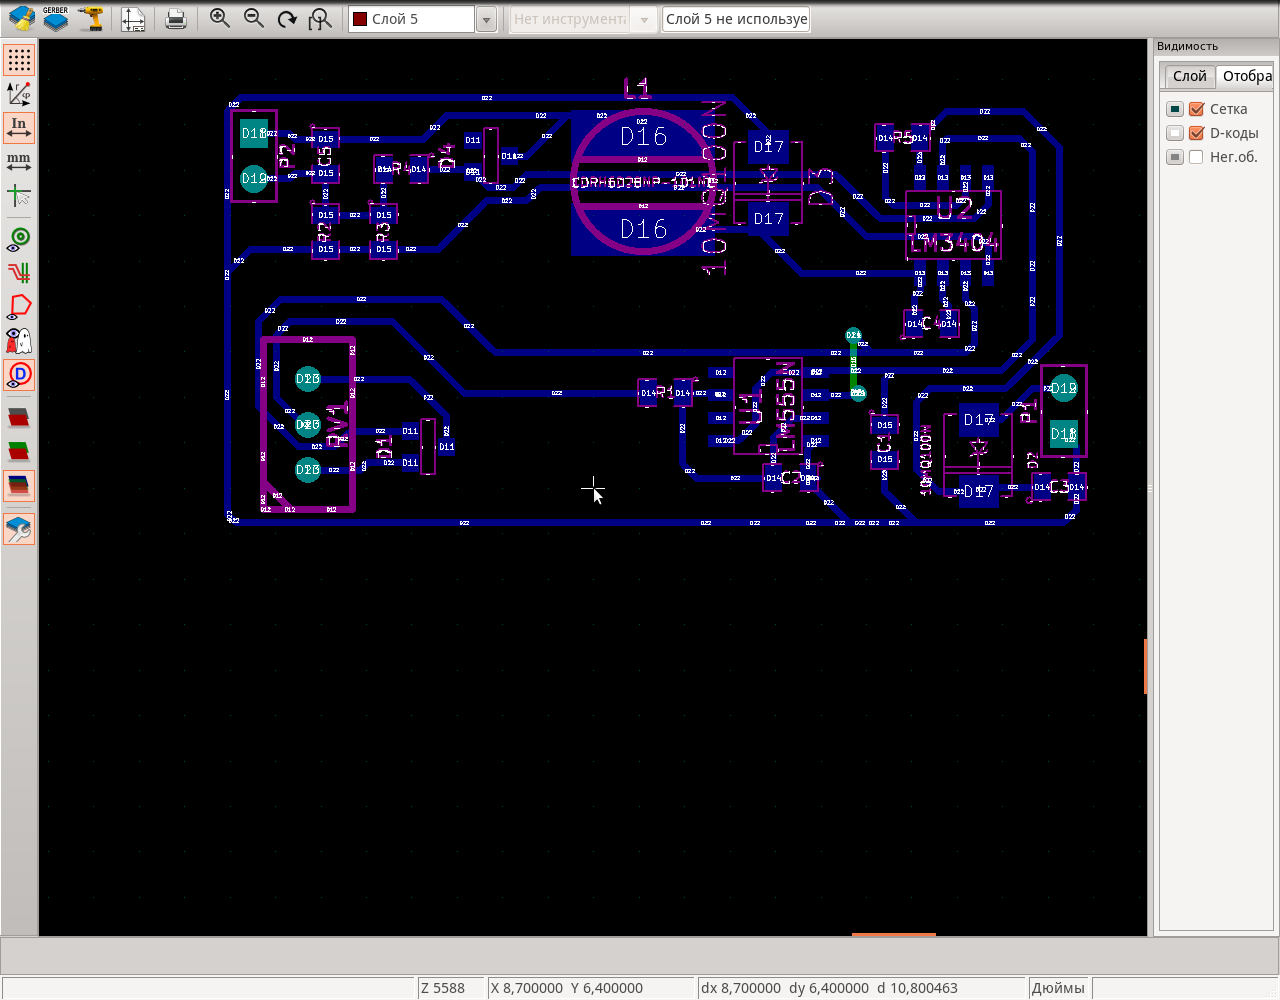
Task: Activate the Zoom in tool
Action: point(219,18)
